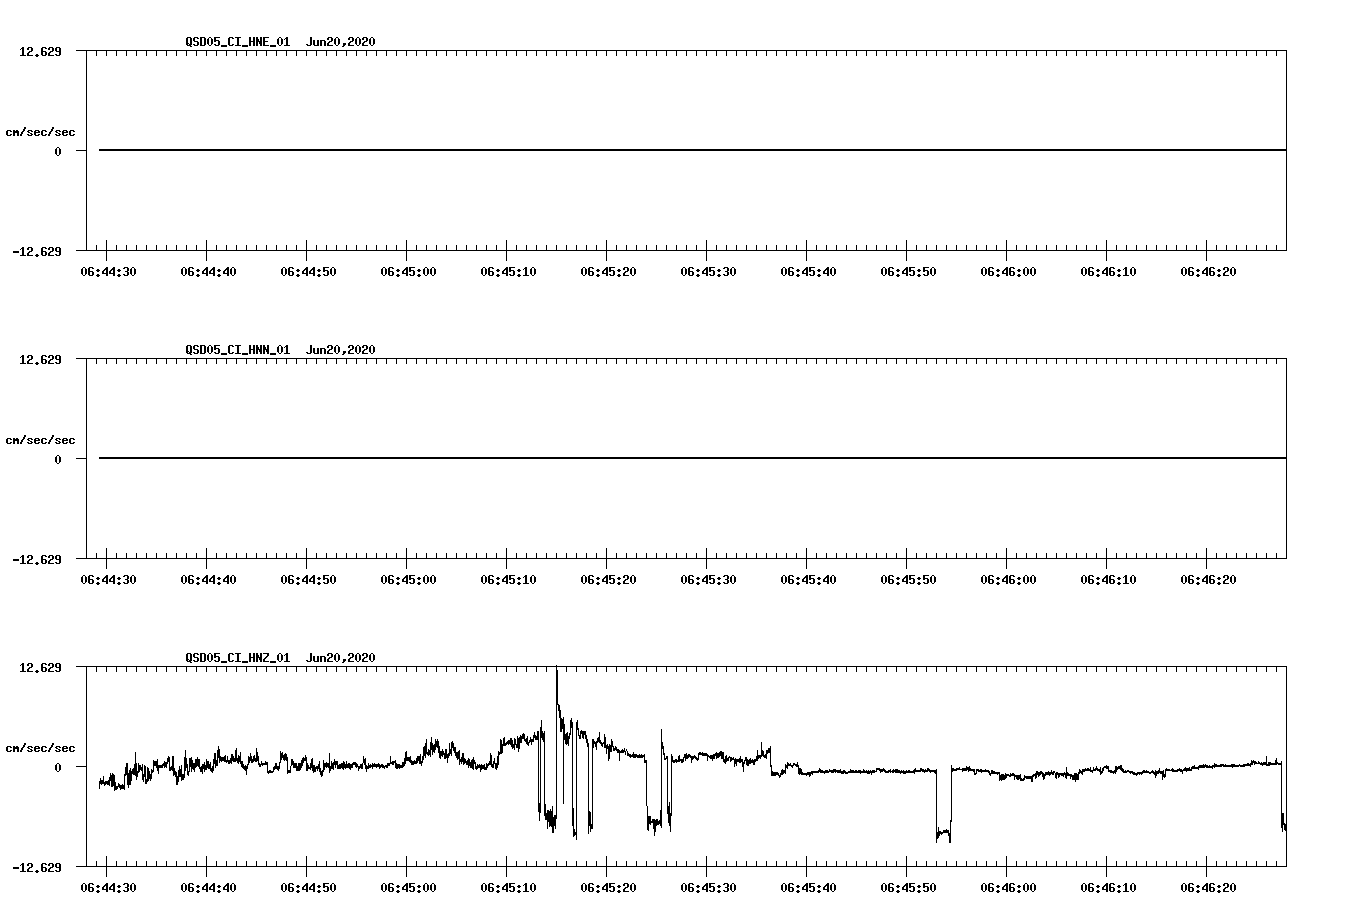Click the 12.629 maximum label on HNN plot

click(x=40, y=359)
